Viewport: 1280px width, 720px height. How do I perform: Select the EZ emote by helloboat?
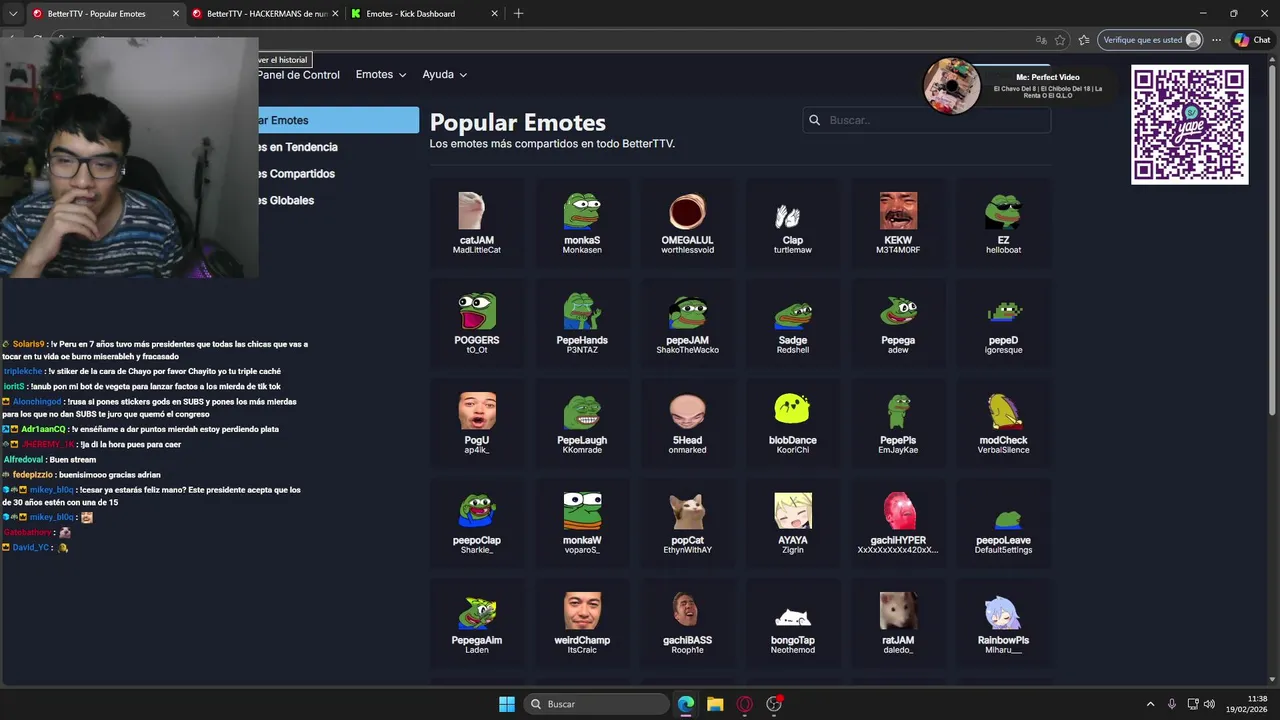[1003, 222]
